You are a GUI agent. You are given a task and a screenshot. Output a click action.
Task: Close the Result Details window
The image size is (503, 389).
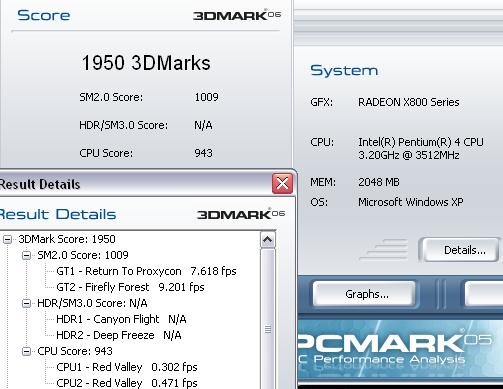click(x=282, y=184)
